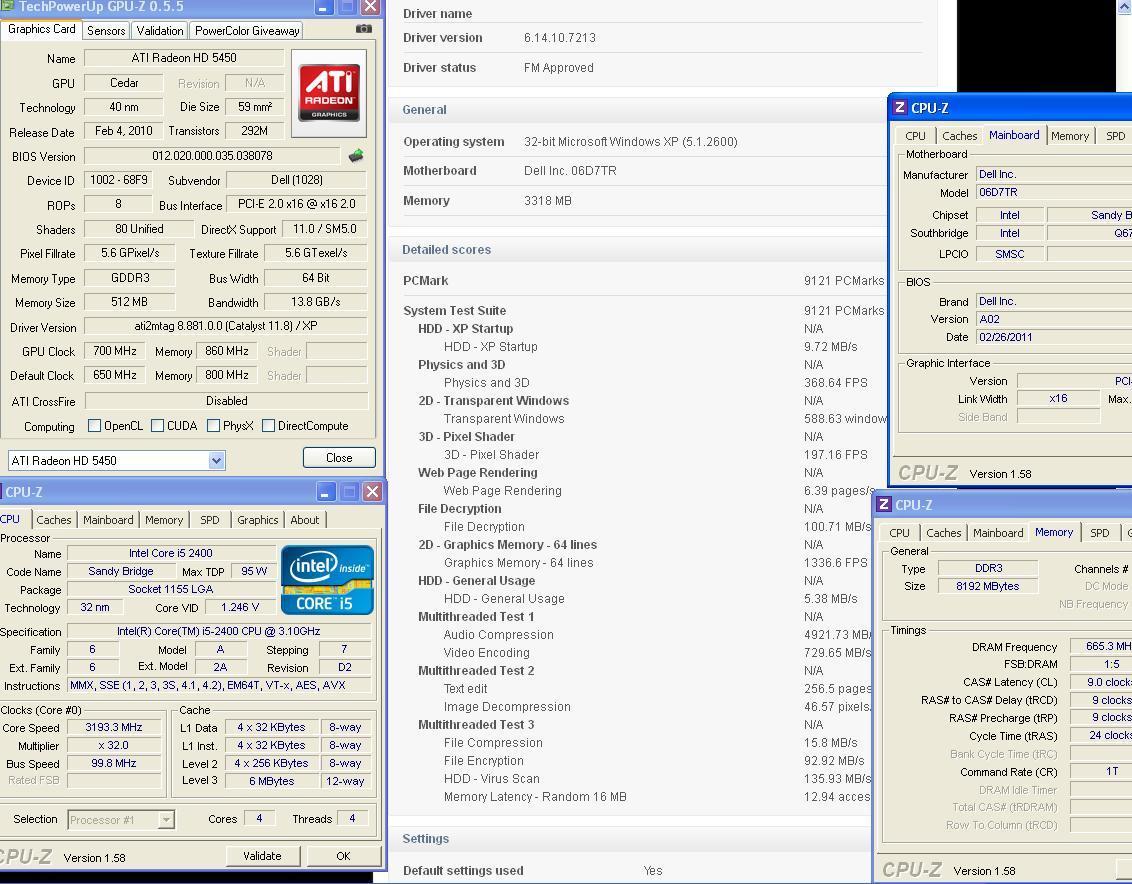1132x884 pixels.
Task: Click the HDD - XP Startup heading
Action: (465, 329)
